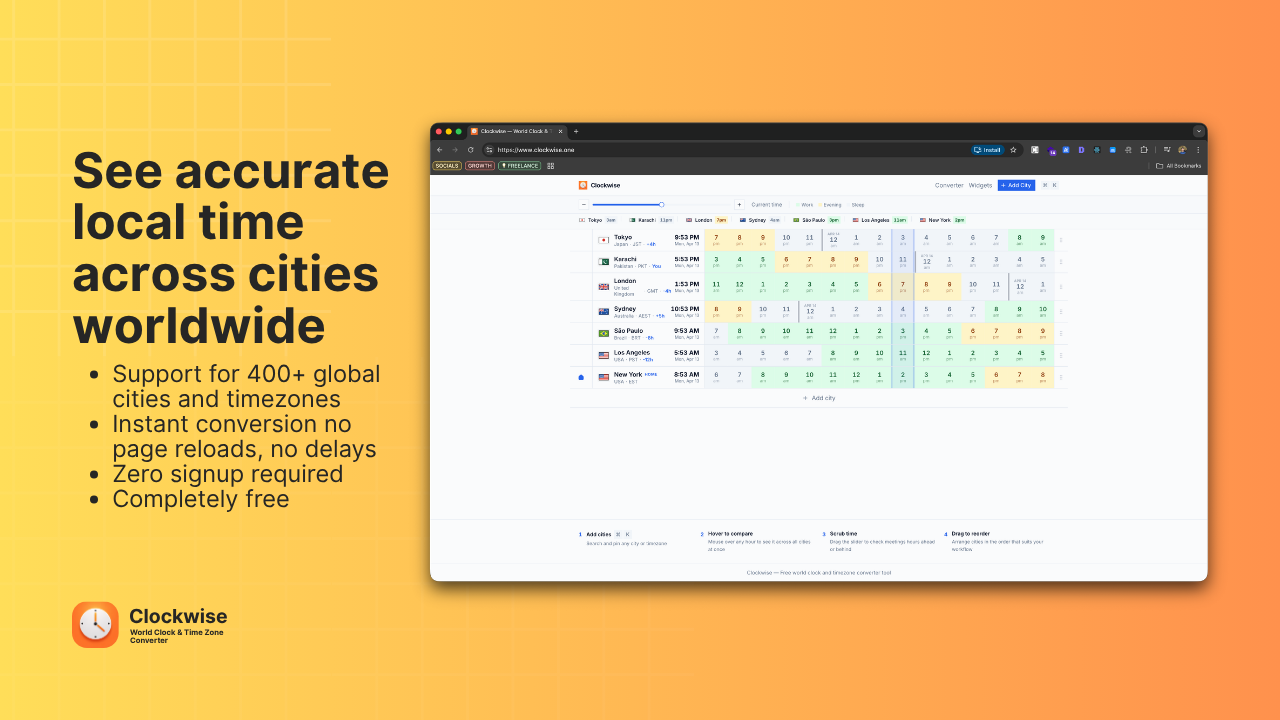Click the time scrub slider handle

click(x=661, y=204)
